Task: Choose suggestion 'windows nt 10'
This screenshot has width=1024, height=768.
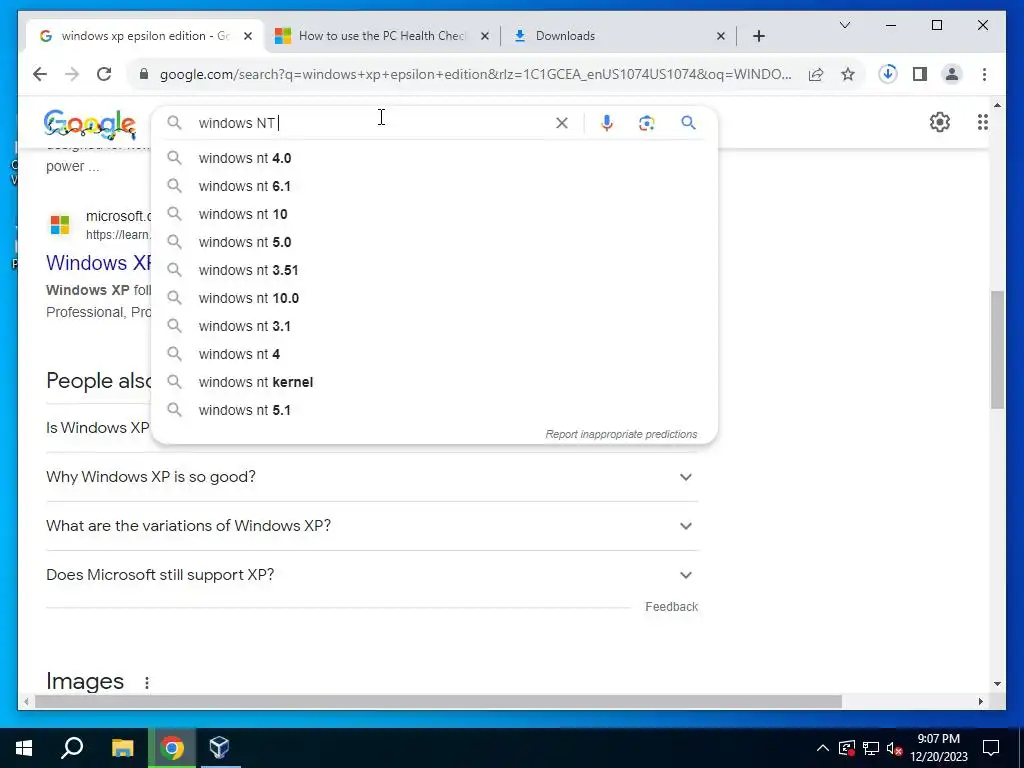Action: (x=434, y=214)
